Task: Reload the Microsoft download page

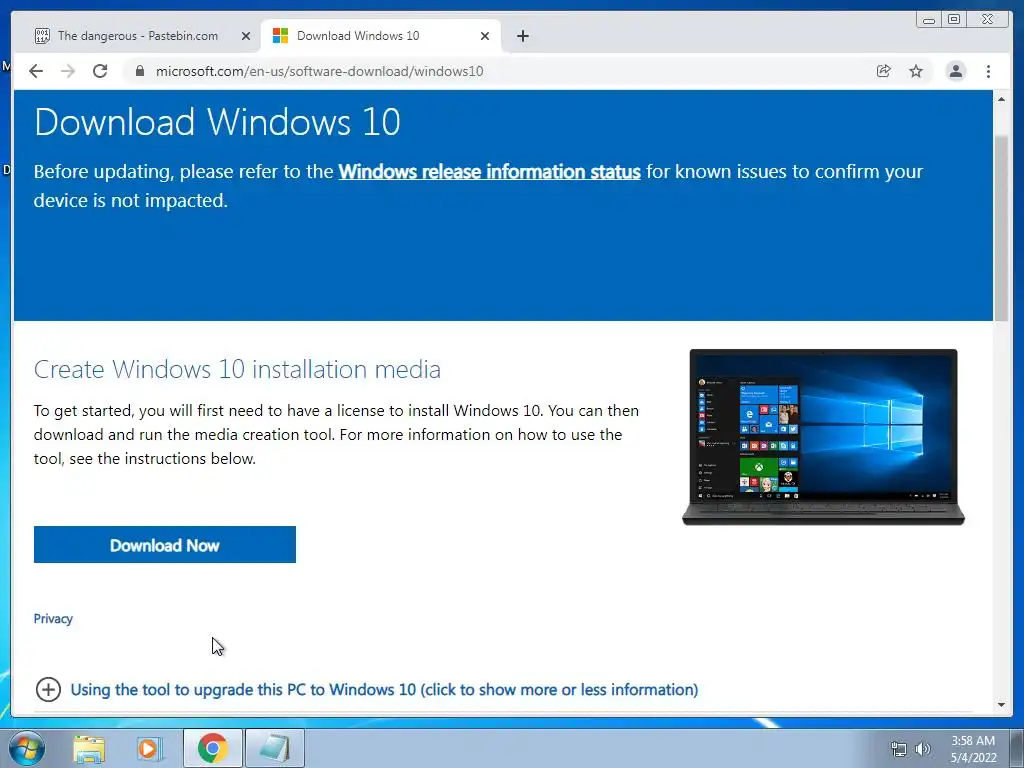Action: (x=100, y=71)
